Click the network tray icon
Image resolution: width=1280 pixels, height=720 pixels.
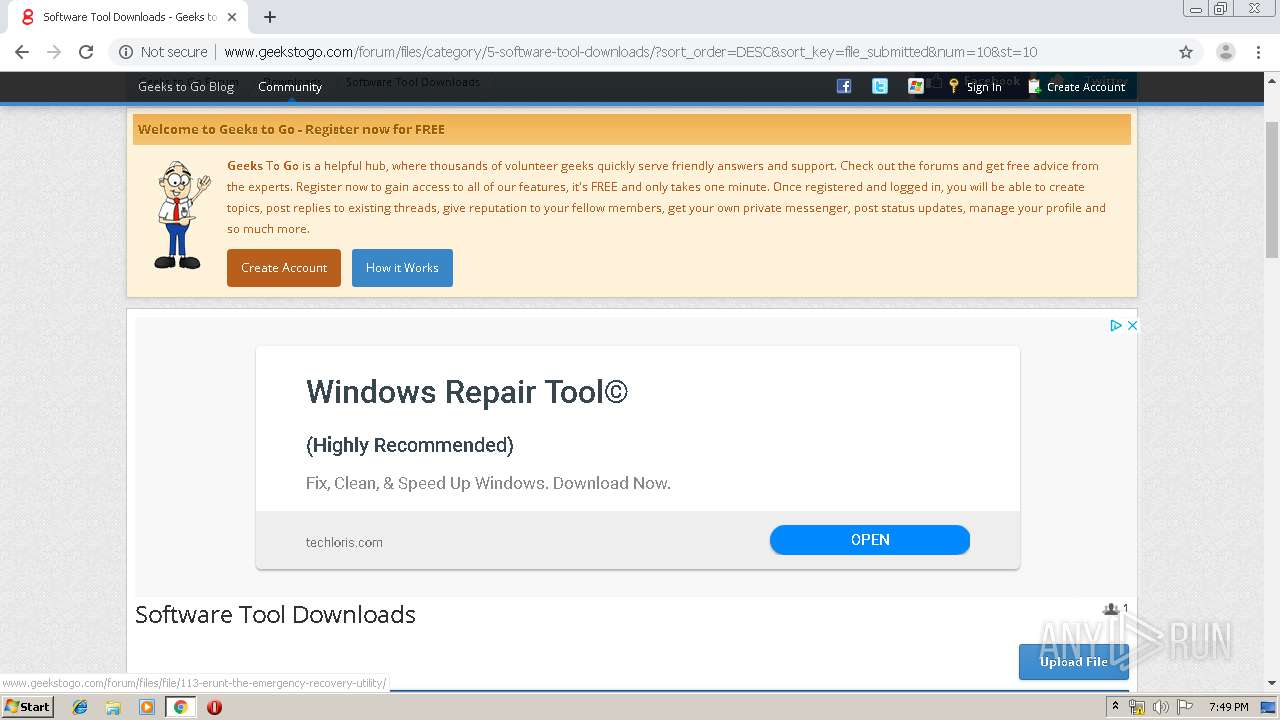1137,707
